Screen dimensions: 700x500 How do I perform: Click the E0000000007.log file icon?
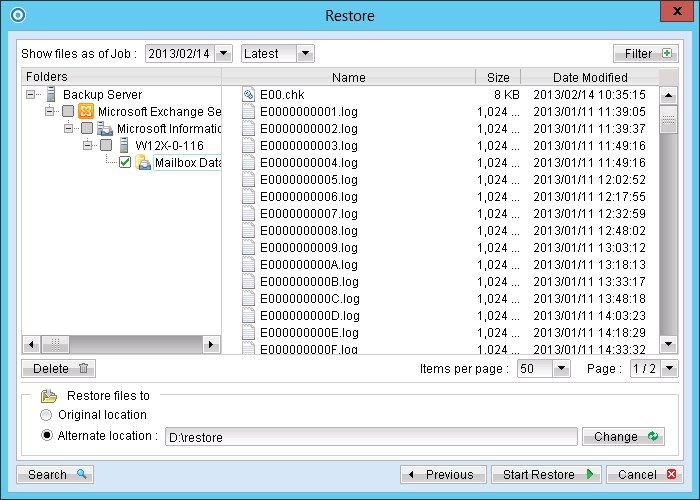tap(248, 213)
